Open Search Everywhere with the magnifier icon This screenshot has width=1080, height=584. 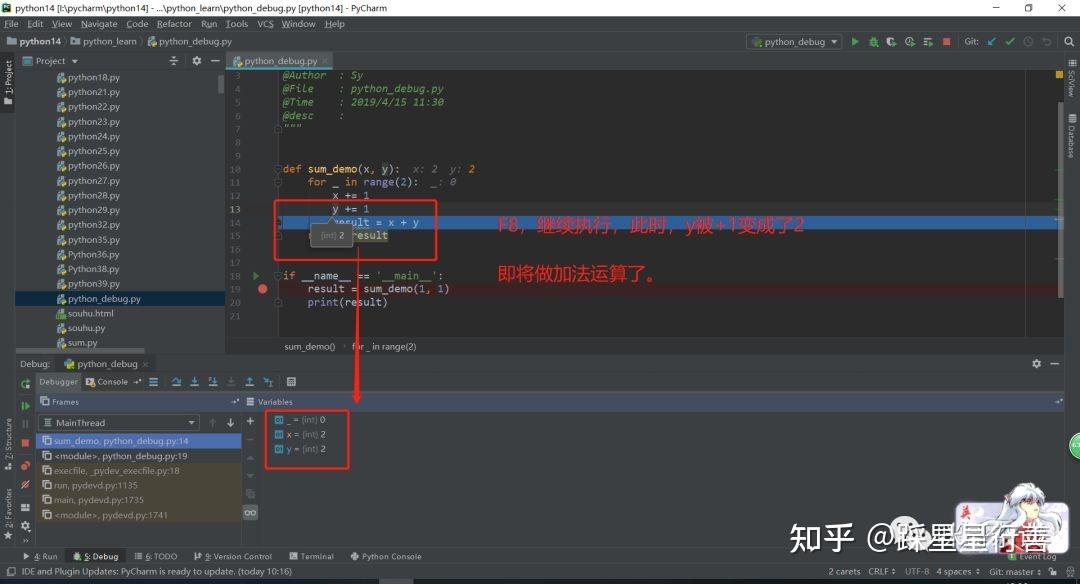click(1070, 41)
